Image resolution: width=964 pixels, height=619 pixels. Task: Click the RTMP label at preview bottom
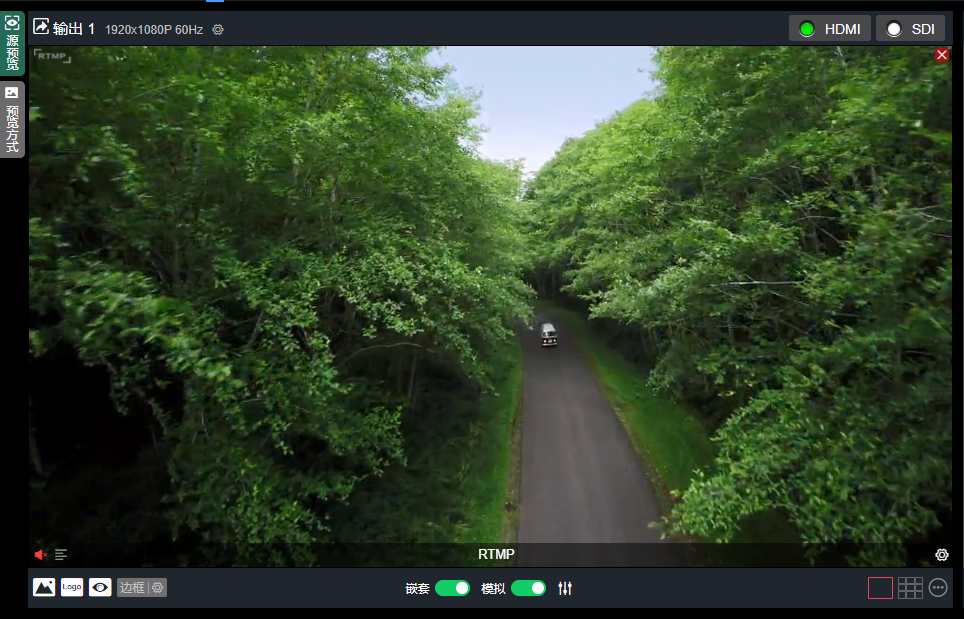[x=496, y=554]
